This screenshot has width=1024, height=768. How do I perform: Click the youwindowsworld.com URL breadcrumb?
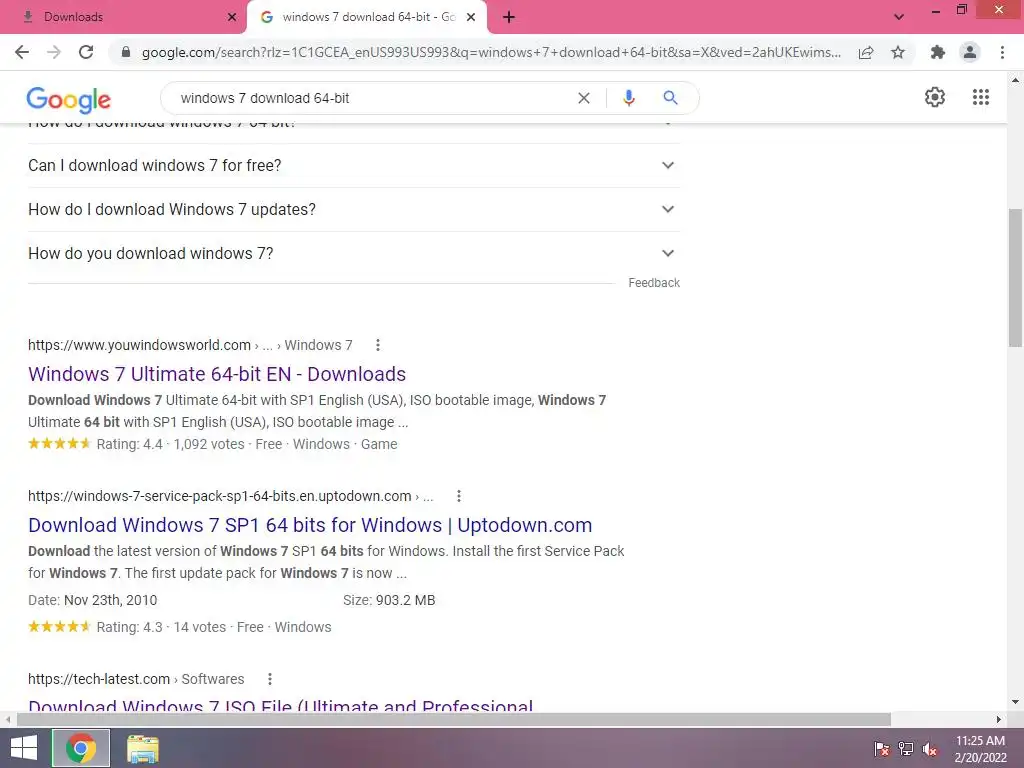point(190,345)
